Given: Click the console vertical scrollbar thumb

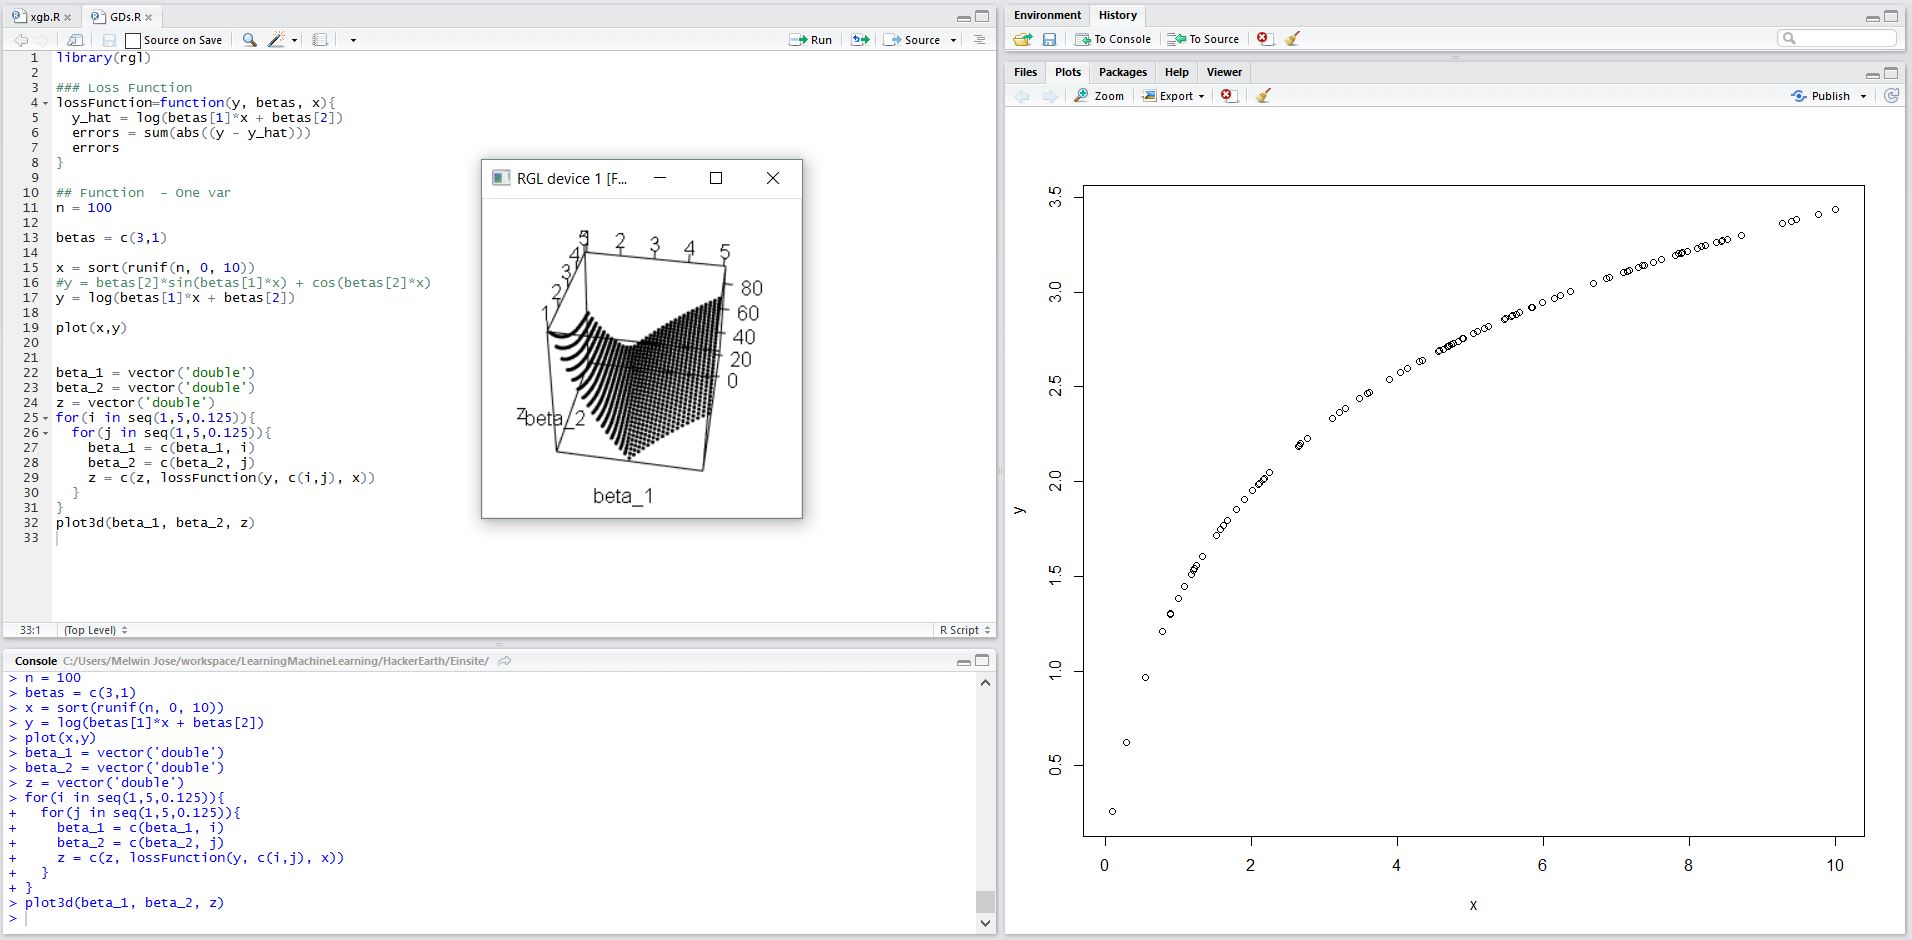Looking at the screenshot, I should point(985,901).
